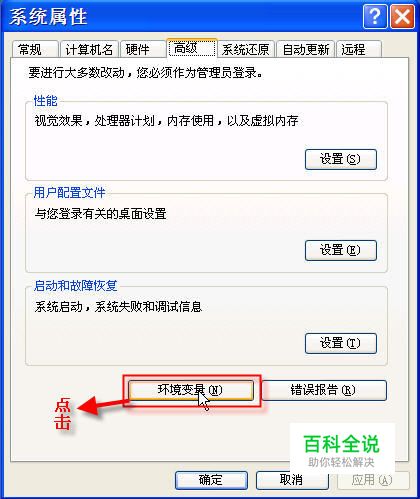
Task: Click the greyed 应用(A) button
Action: [x=373, y=480]
